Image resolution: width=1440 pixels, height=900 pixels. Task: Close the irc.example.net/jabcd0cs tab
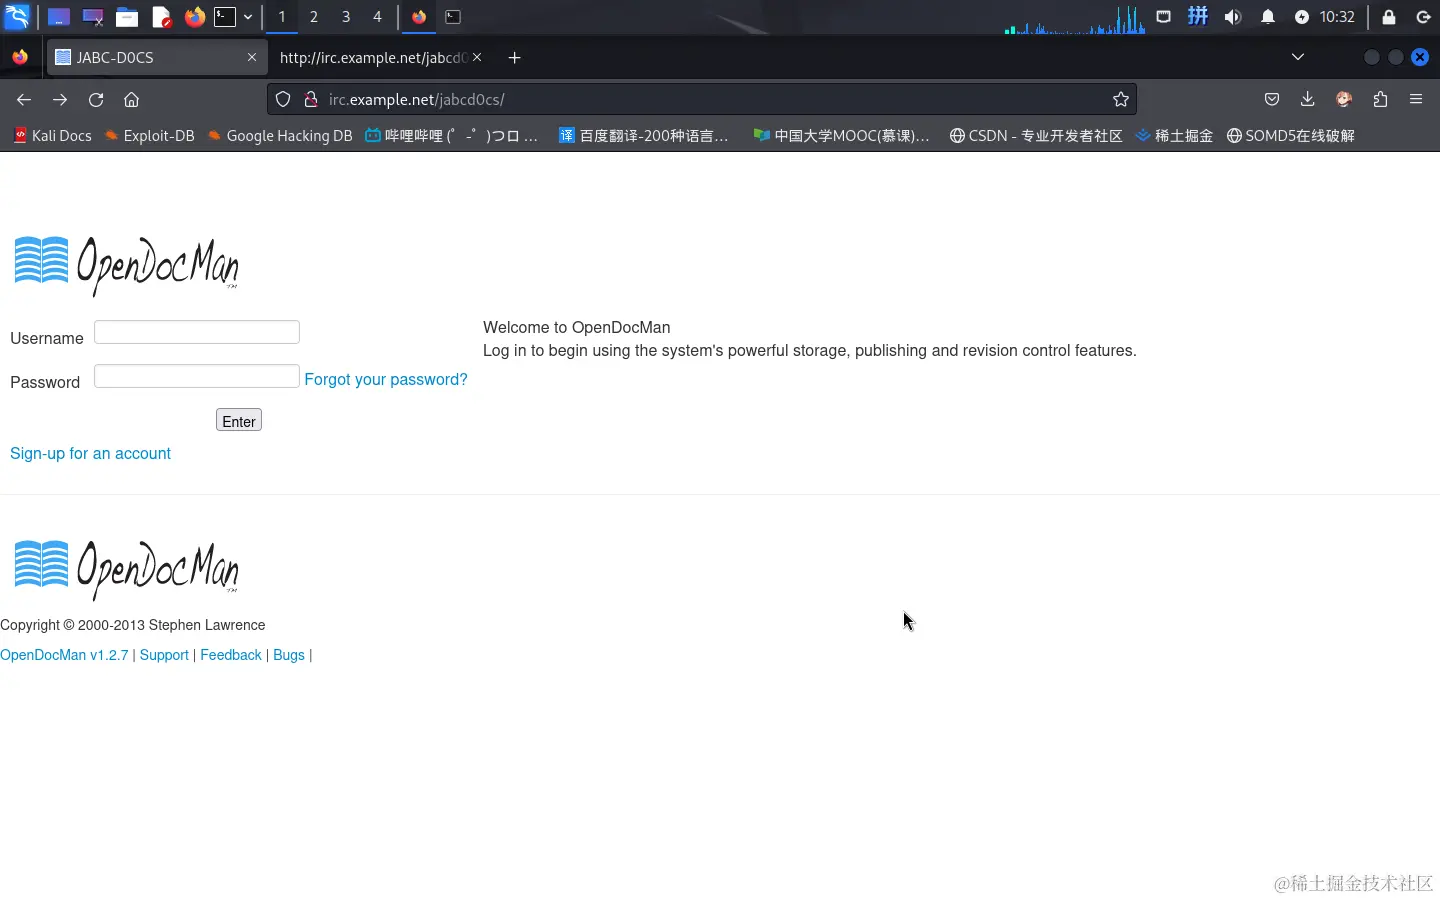pyautogui.click(x=478, y=58)
